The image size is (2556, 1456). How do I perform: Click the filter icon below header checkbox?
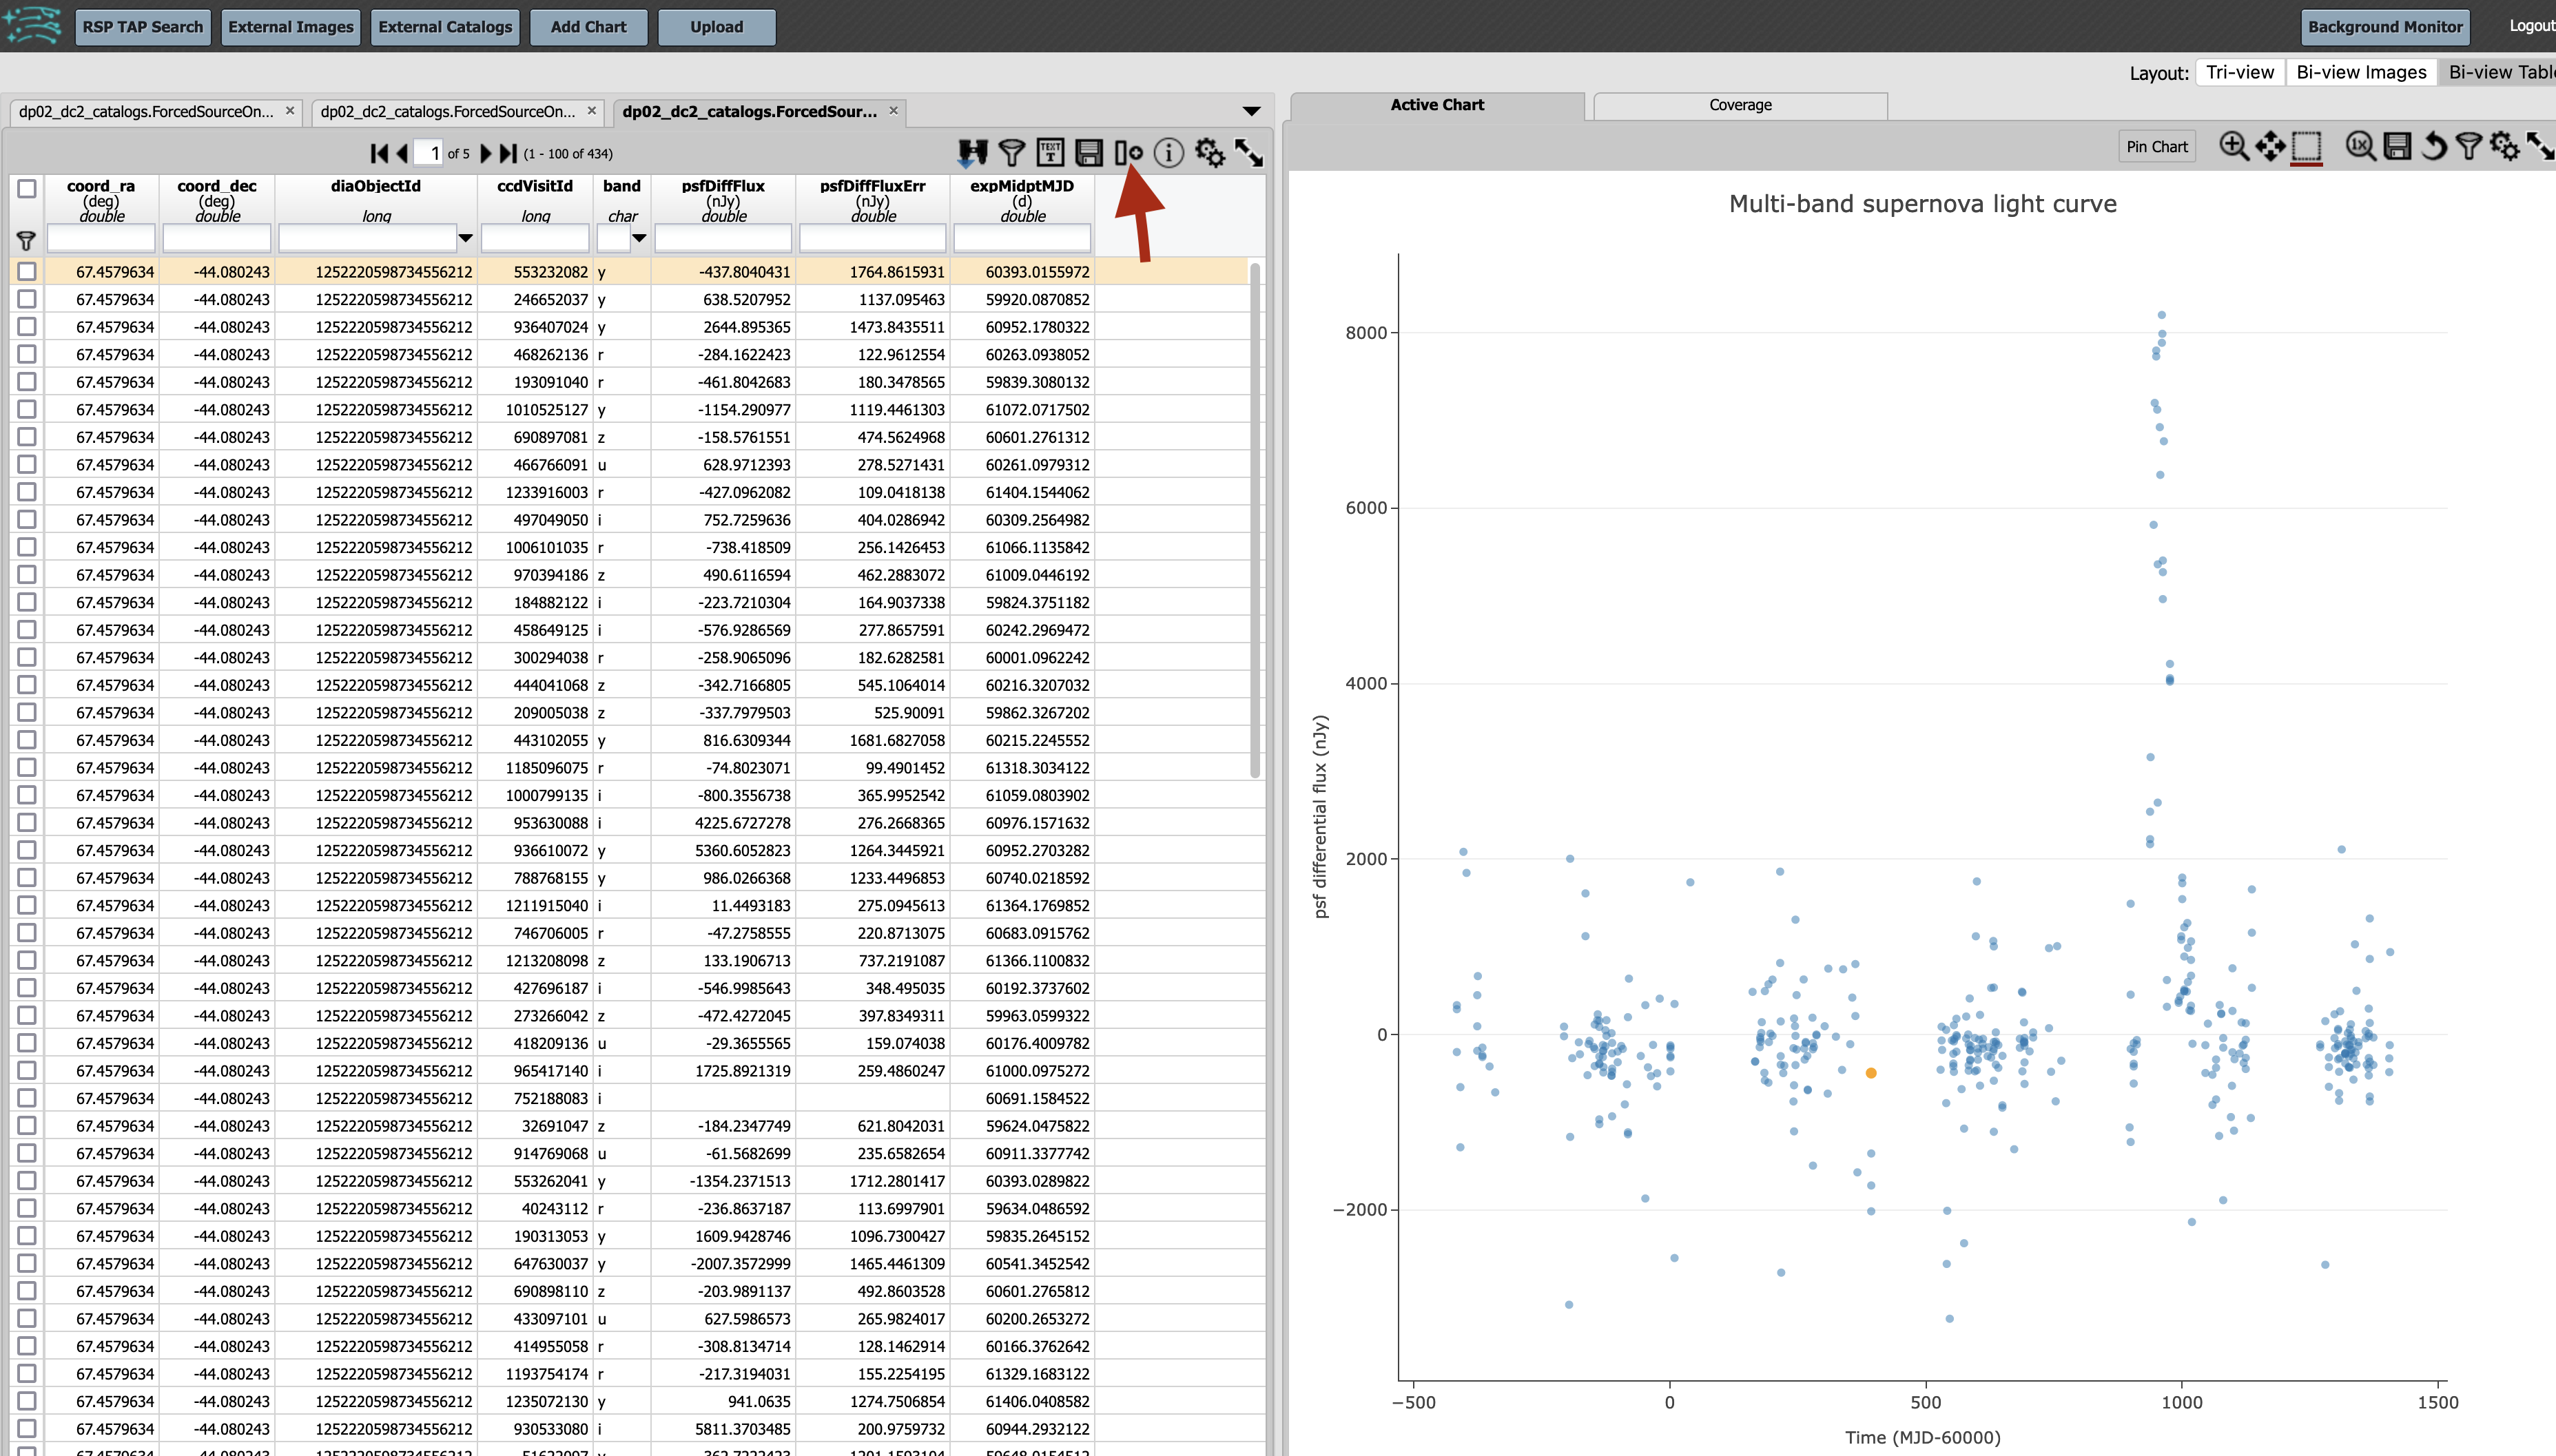(26, 240)
